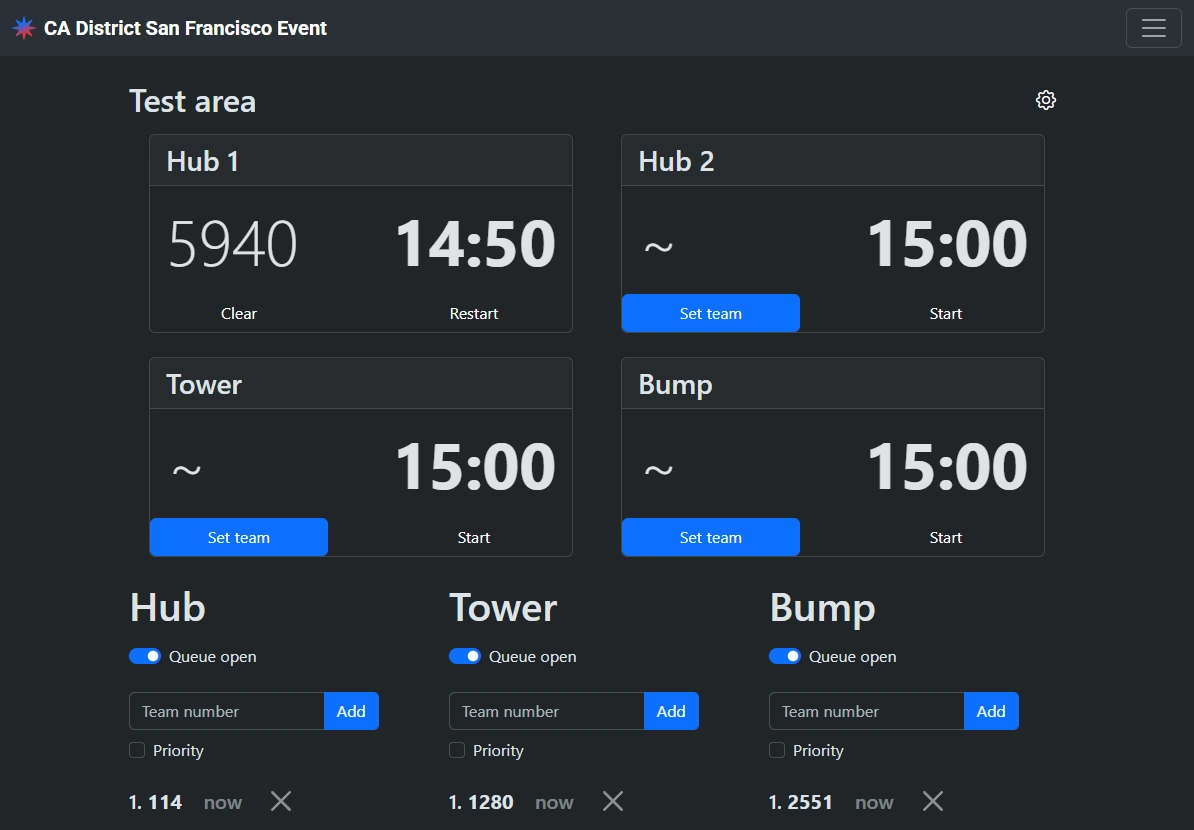Click the starburst logo in header

pos(24,28)
